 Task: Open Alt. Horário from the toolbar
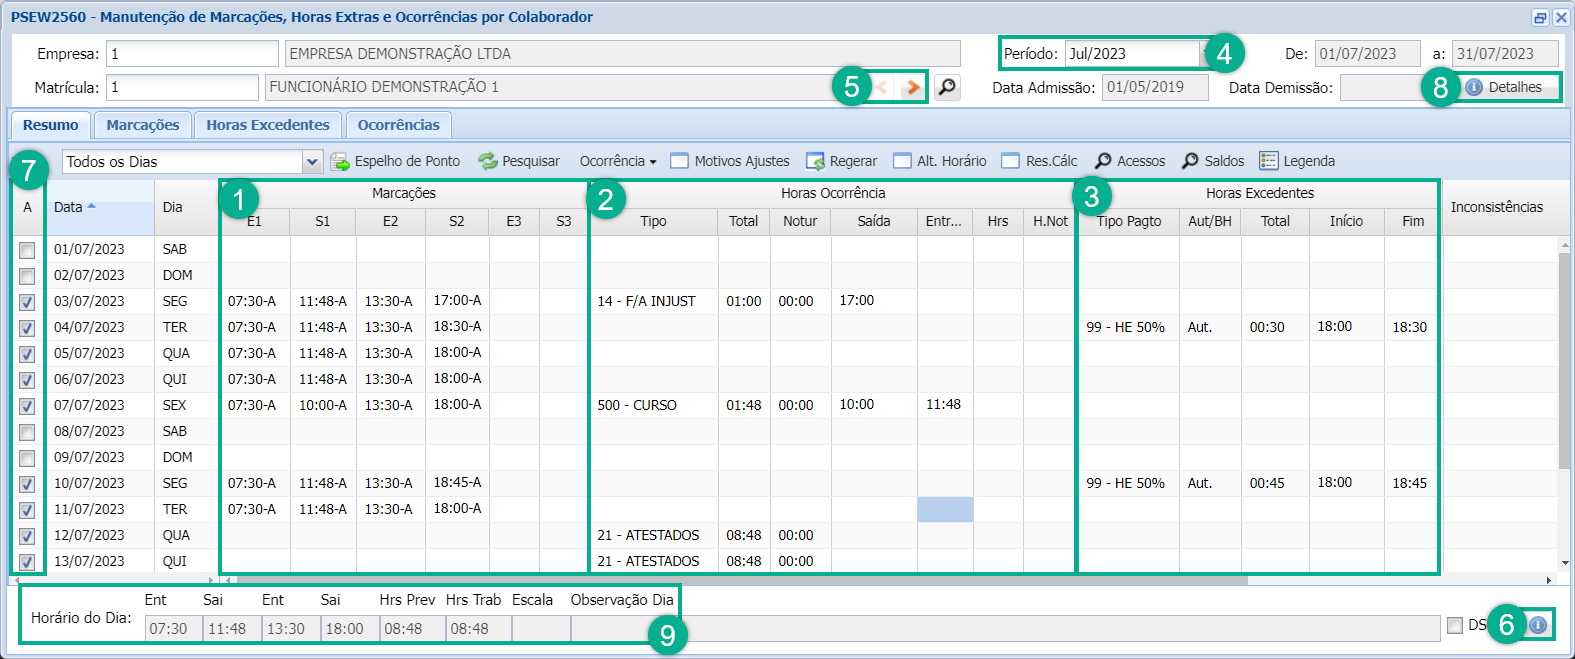tap(903, 161)
